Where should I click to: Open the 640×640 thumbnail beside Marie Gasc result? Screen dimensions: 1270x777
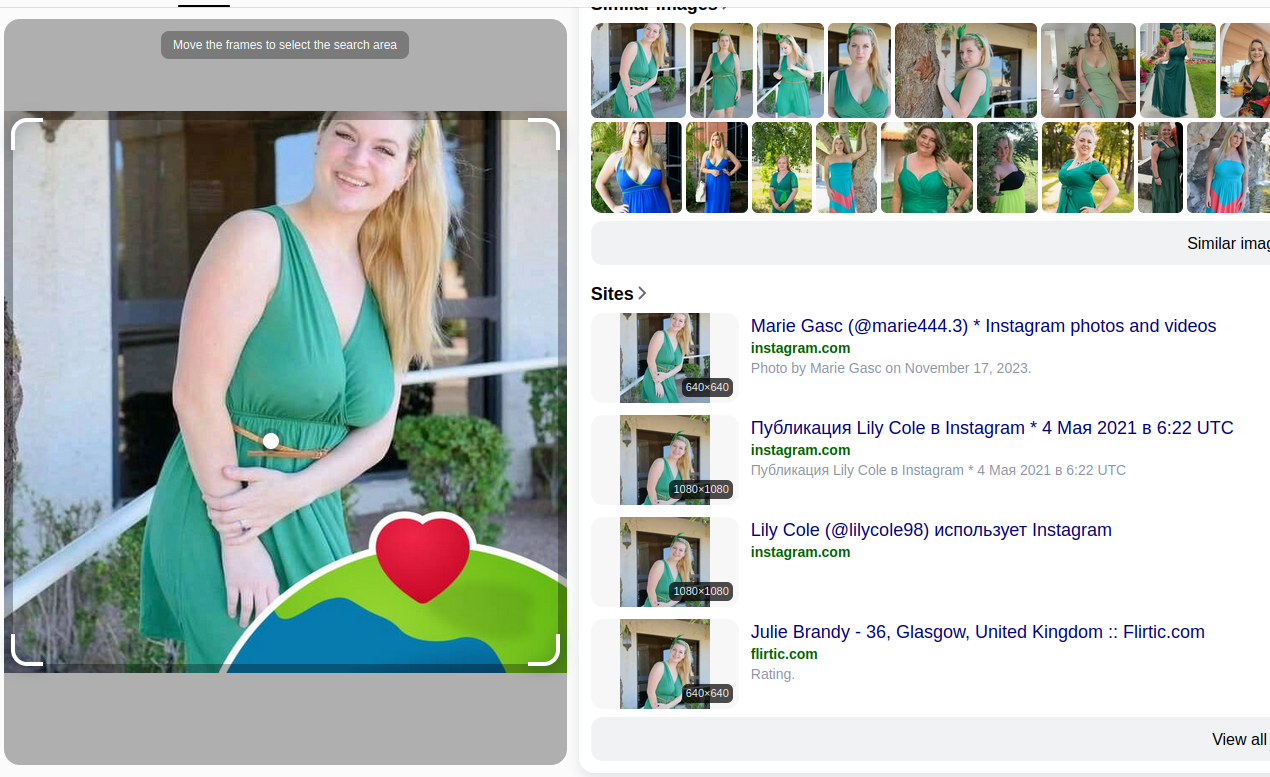point(664,358)
